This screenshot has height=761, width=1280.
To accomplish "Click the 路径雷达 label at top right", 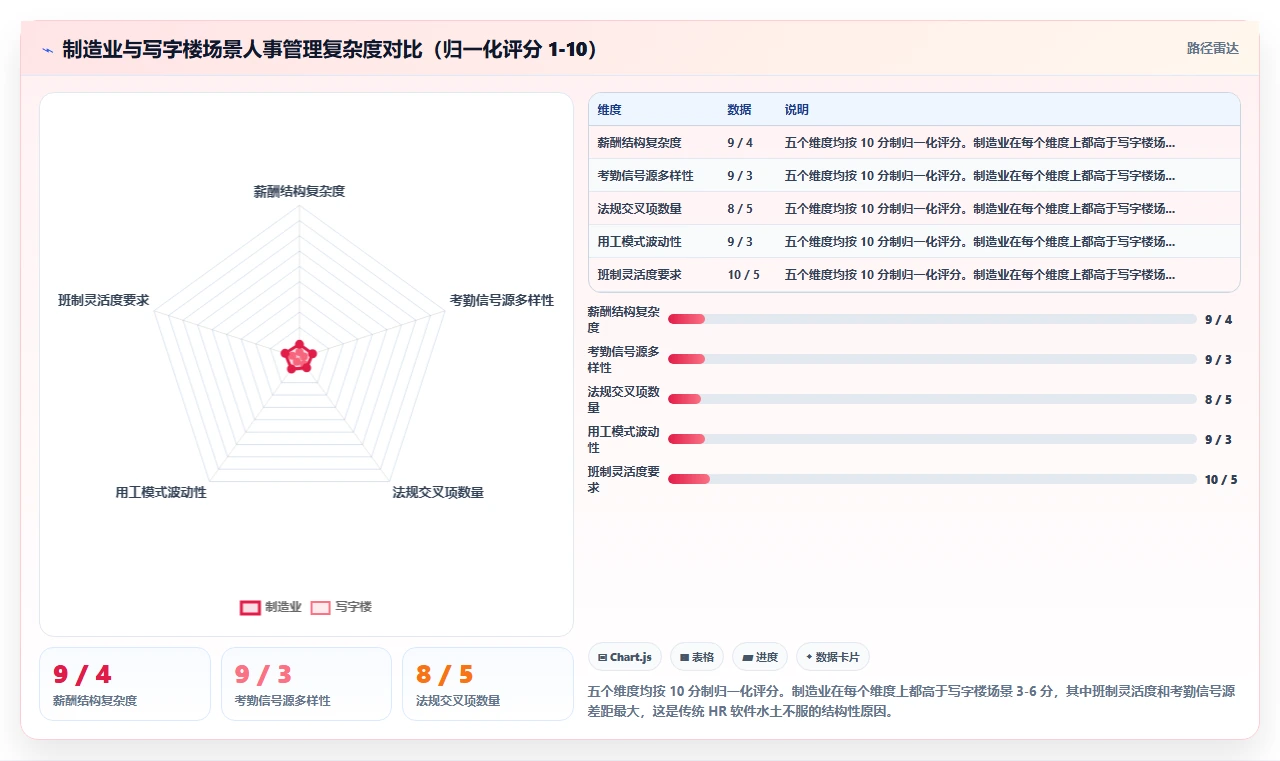I will click(1213, 48).
